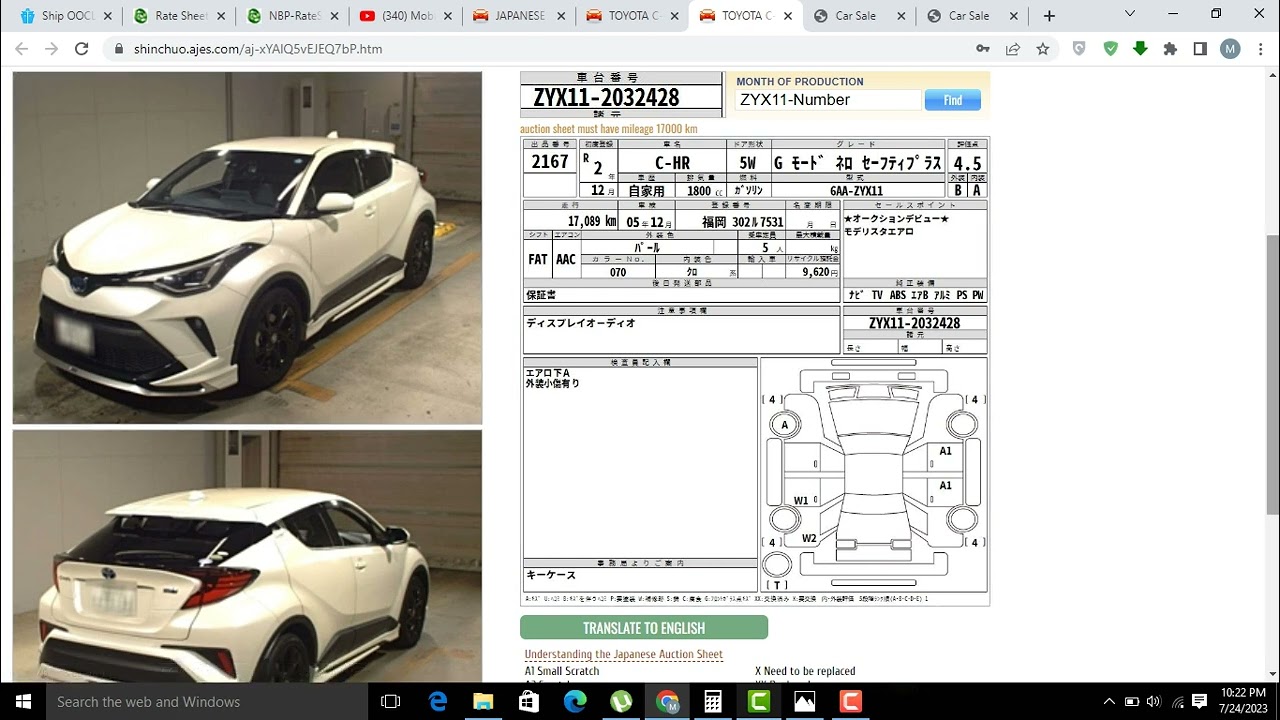1280x720 pixels.
Task: Bookmark this page with star icon
Action: tap(1043, 49)
